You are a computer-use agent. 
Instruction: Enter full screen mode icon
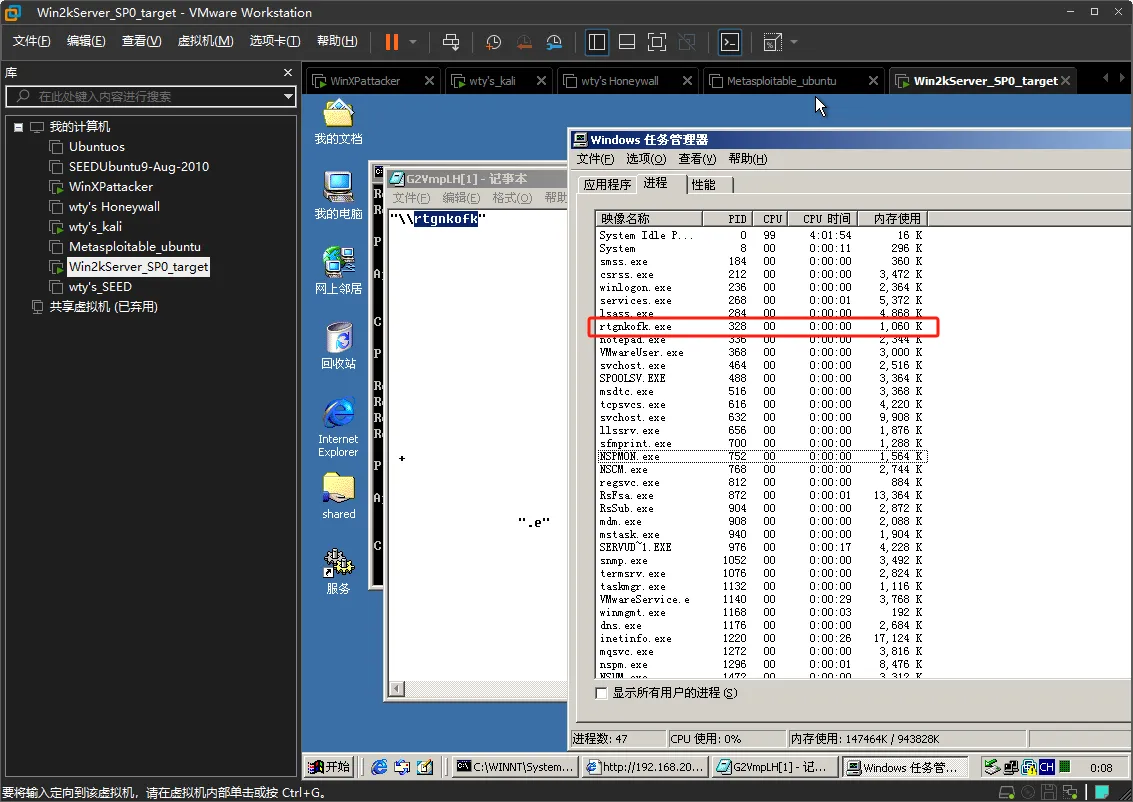(657, 42)
